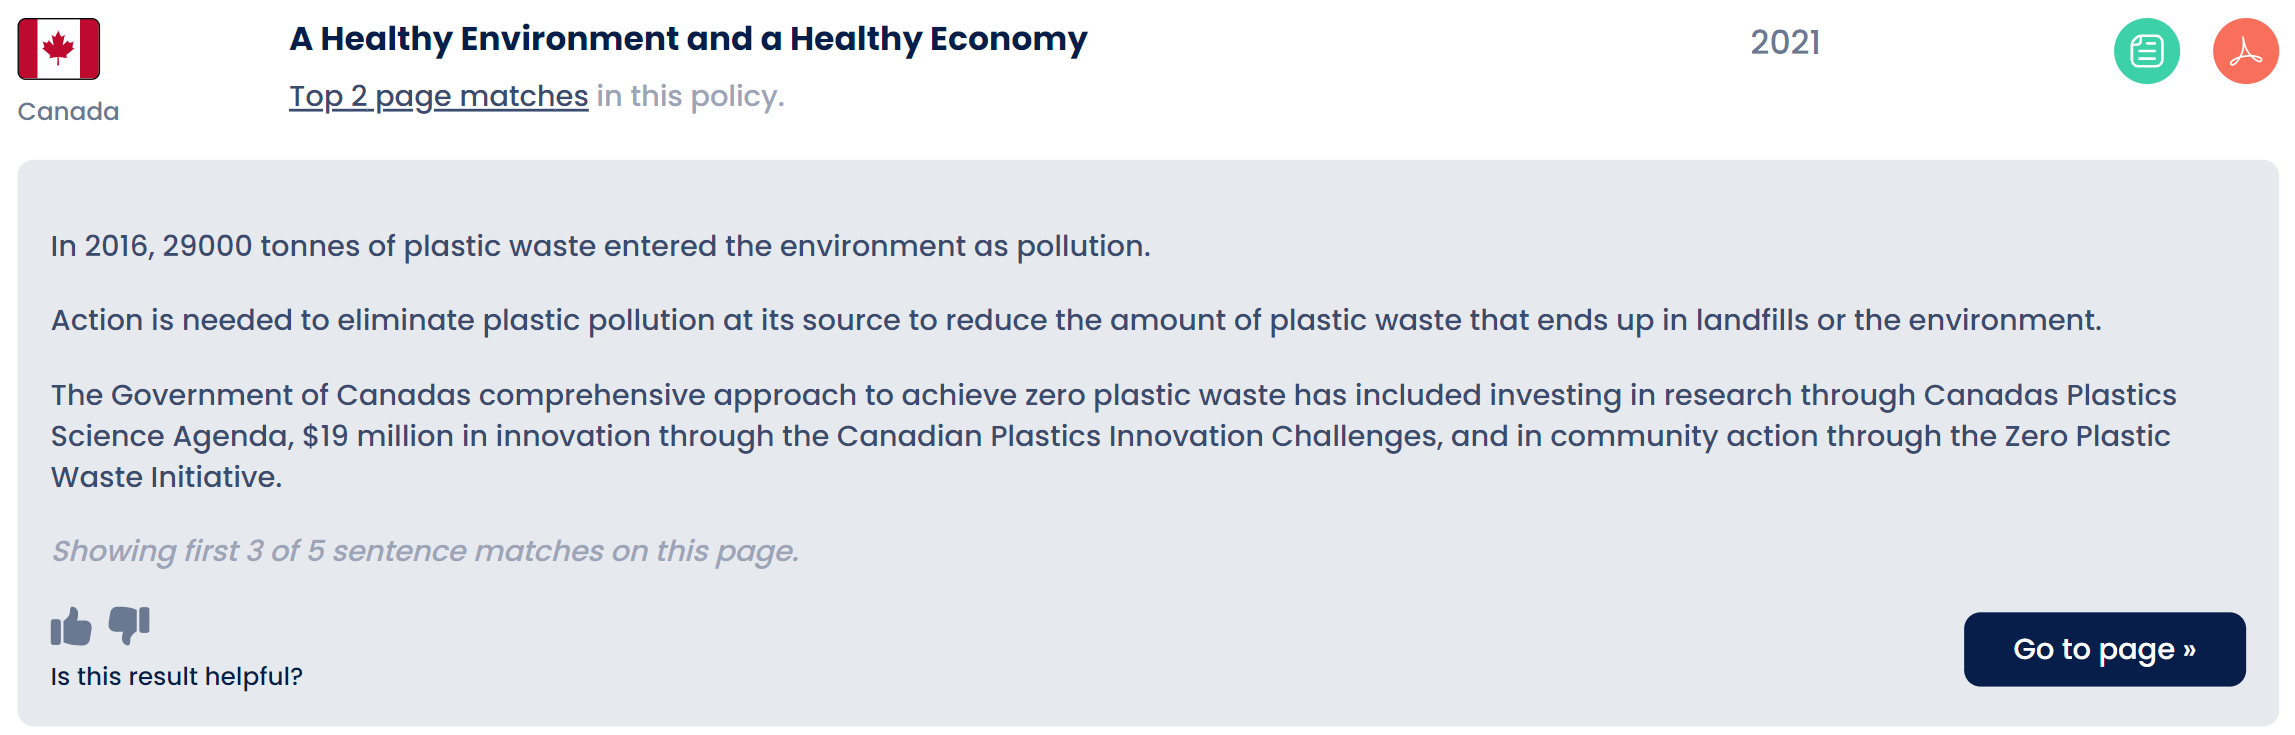Click the "Showing first 3 of 5" note

coord(425,551)
